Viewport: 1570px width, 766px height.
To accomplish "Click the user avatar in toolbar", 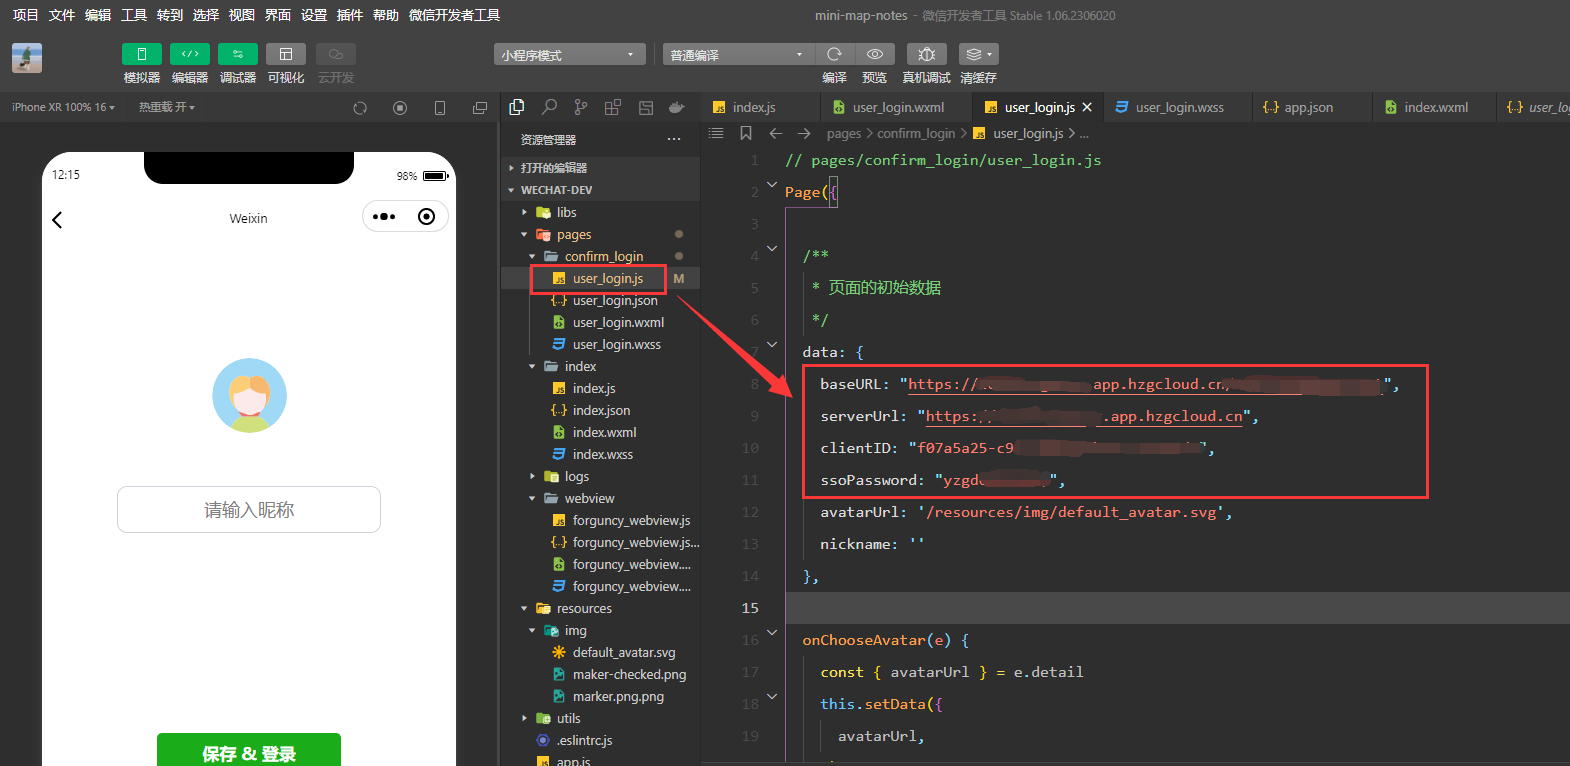I will click(27, 58).
